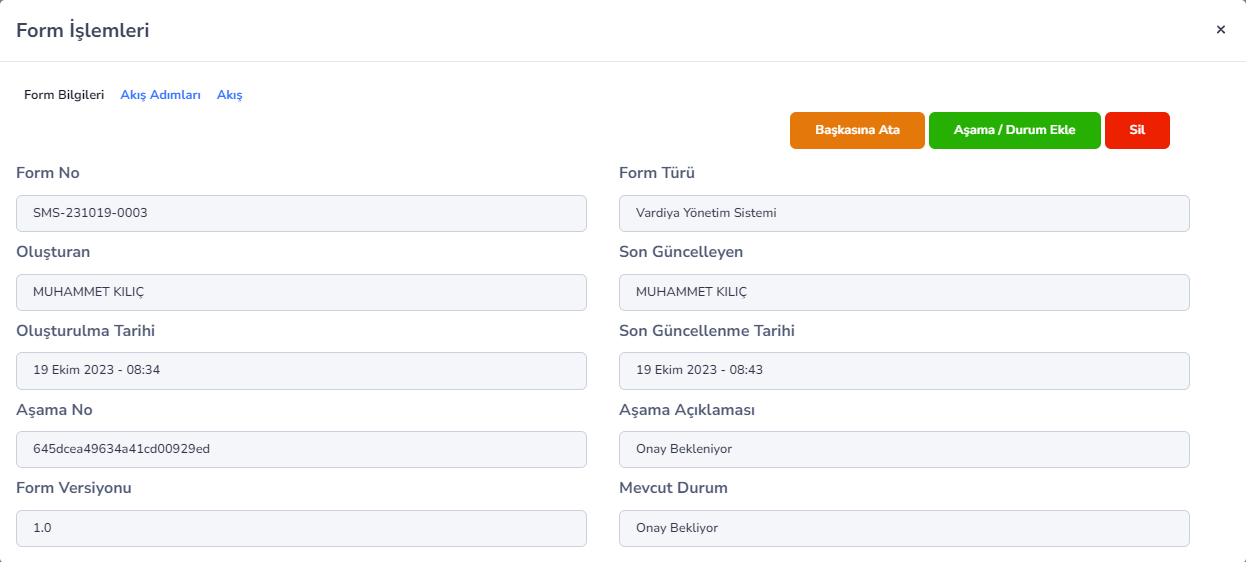The height and width of the screenshot is (562, 1246).
Task: Click the Form Versiyonu field showing 1.0
Action: coord(301,528)
